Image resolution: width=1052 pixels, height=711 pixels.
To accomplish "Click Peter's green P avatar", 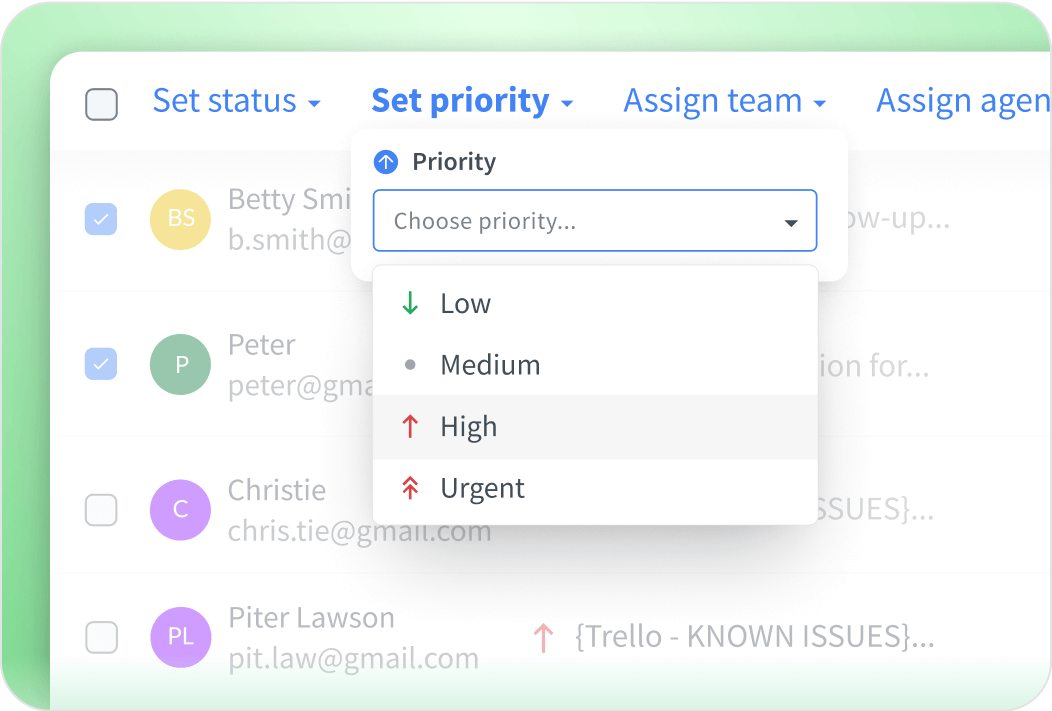I will (180, 365).
